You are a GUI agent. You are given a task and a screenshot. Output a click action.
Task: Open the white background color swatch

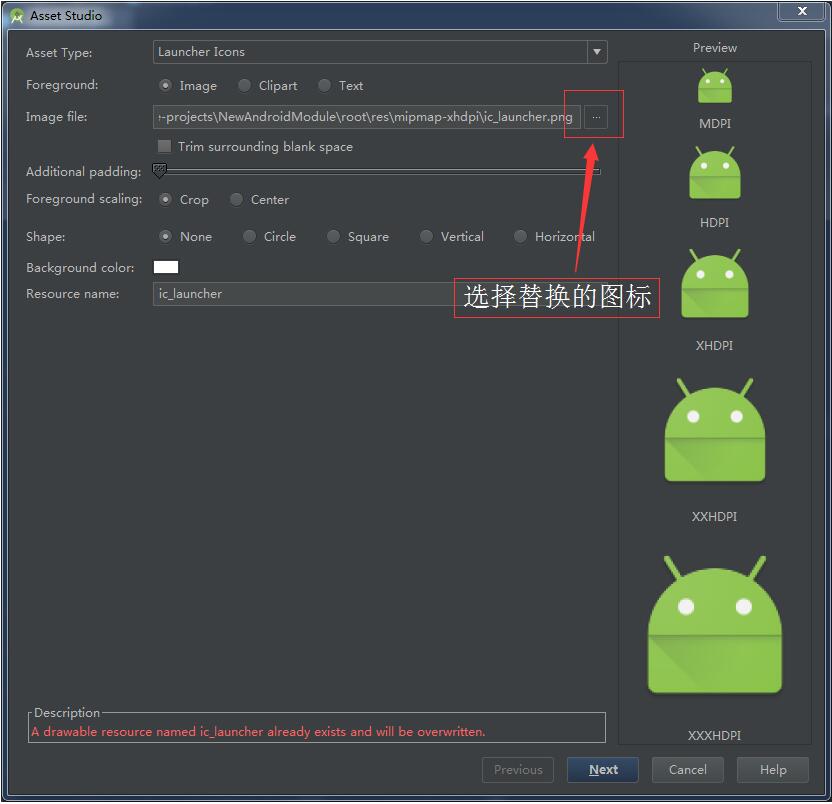click(x=166, y=267)
